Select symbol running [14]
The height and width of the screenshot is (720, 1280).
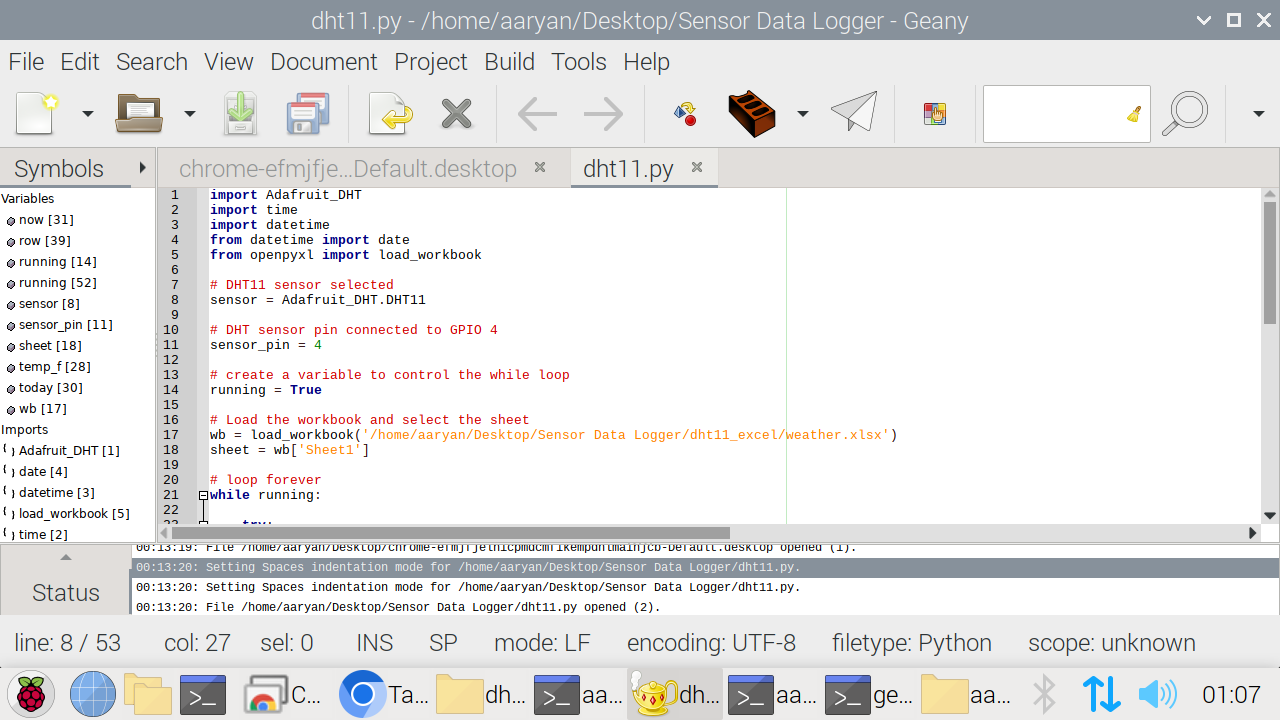pos(57,262)
